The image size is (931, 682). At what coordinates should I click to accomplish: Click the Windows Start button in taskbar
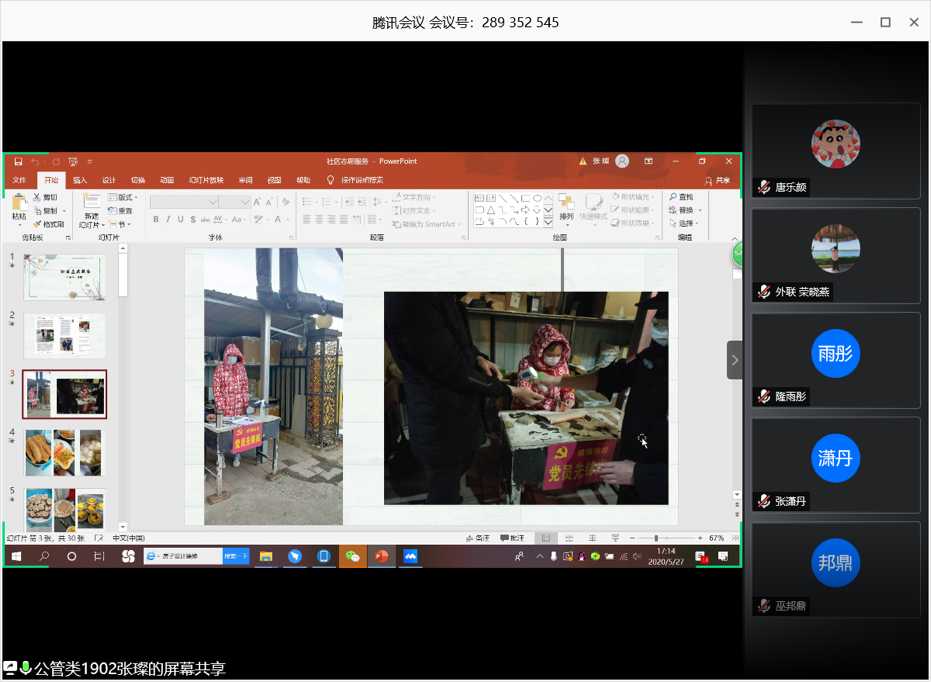tap(17, 556)
